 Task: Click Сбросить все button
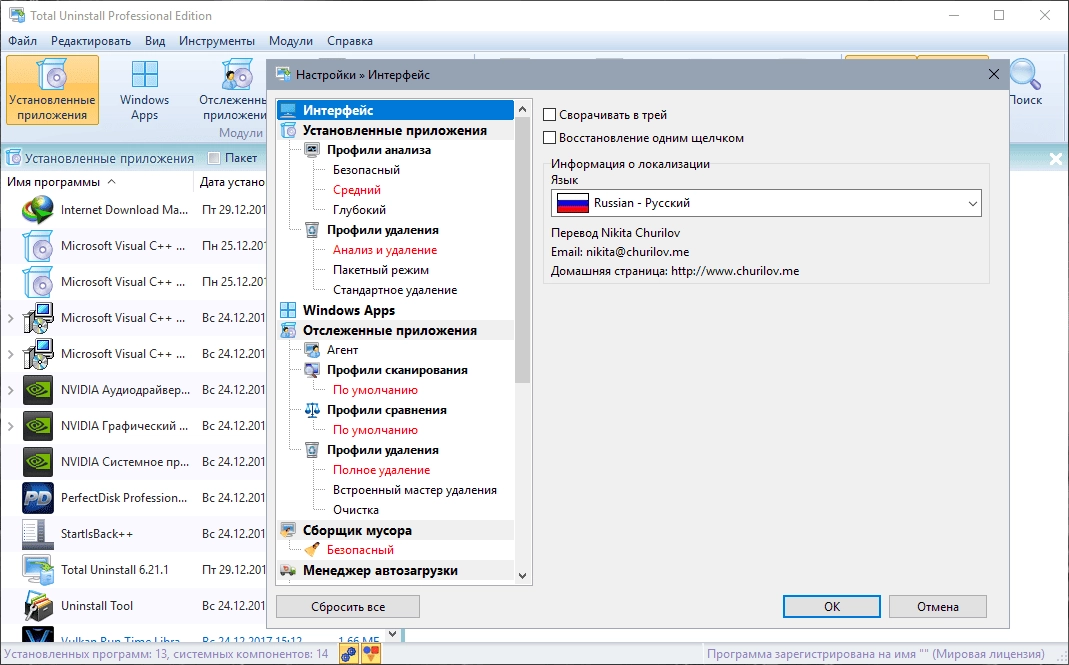348,606
